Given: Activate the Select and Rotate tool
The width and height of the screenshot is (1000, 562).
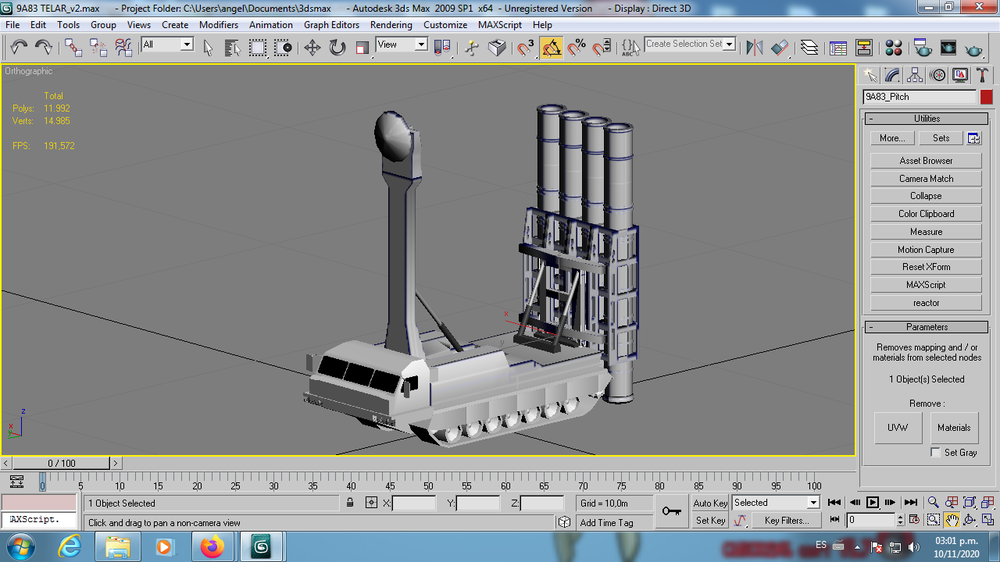Looking at the screenshot, I should [x=337, y=47].
